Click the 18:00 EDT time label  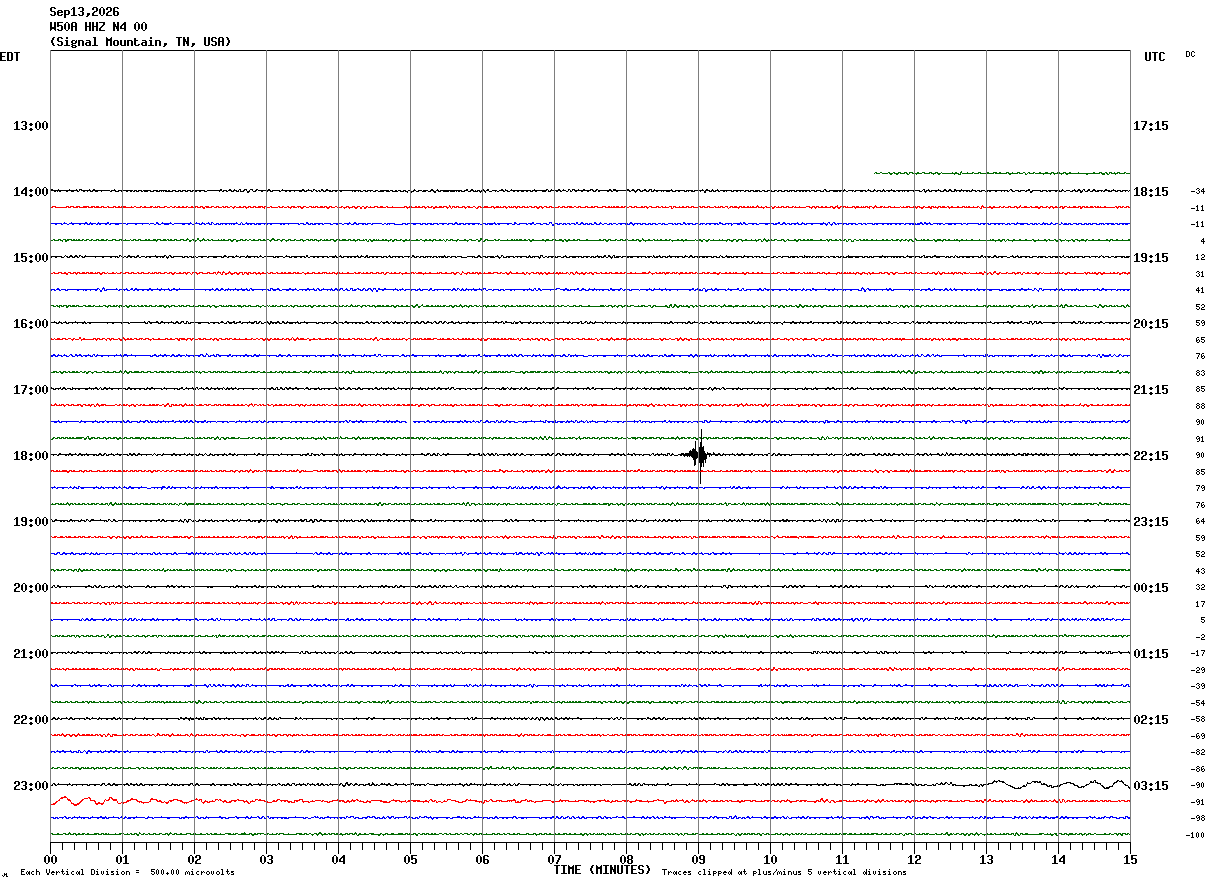click(x=31, y=456)
